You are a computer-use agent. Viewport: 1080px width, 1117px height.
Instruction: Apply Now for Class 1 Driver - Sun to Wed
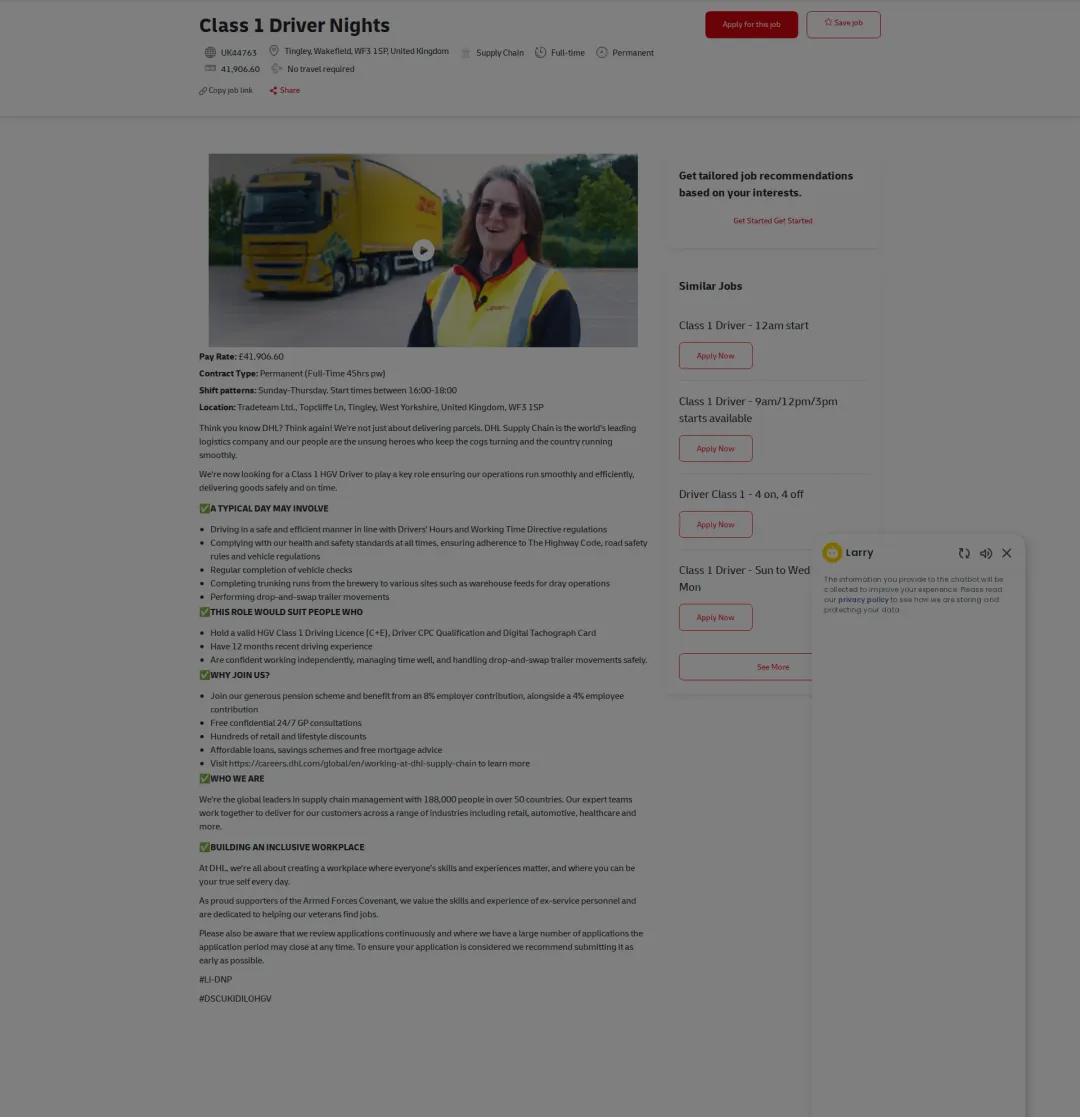pyautogui.click(x=715, y=617)
